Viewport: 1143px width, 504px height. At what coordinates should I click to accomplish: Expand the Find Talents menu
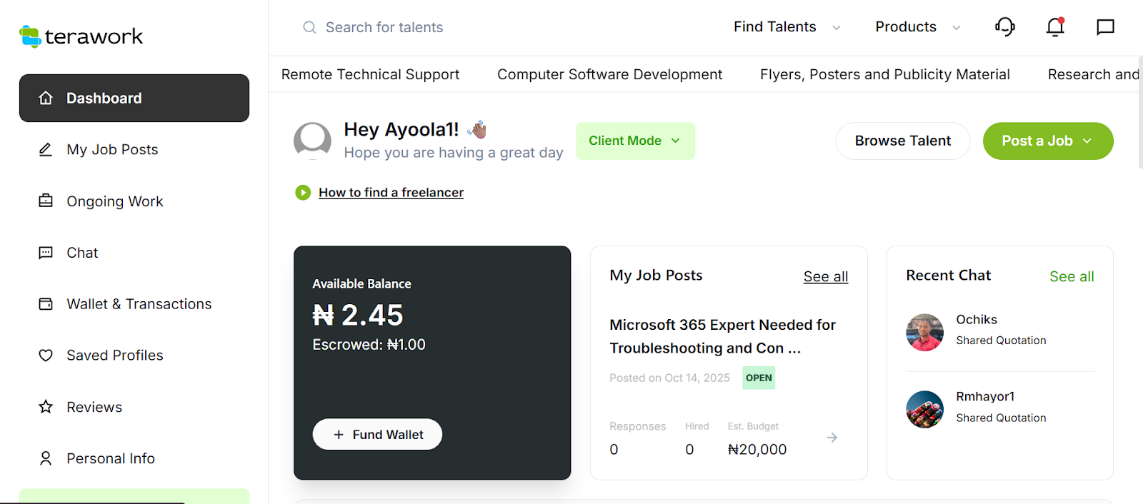tap(787, 27)
